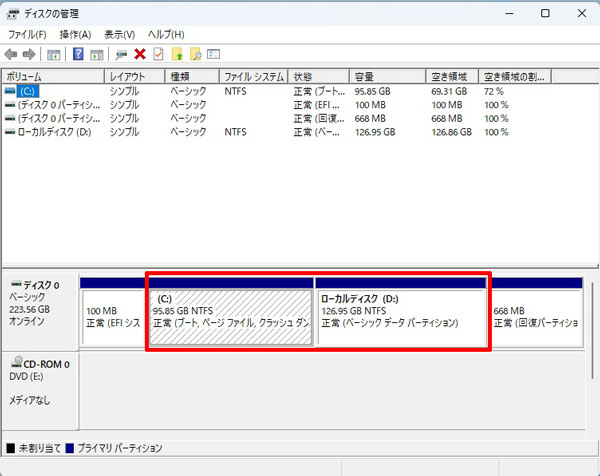Select ローカルディスク (D:) row in volume list
Image resolution: width=600 pixels, height=476 pixels.
coord(50,131)
